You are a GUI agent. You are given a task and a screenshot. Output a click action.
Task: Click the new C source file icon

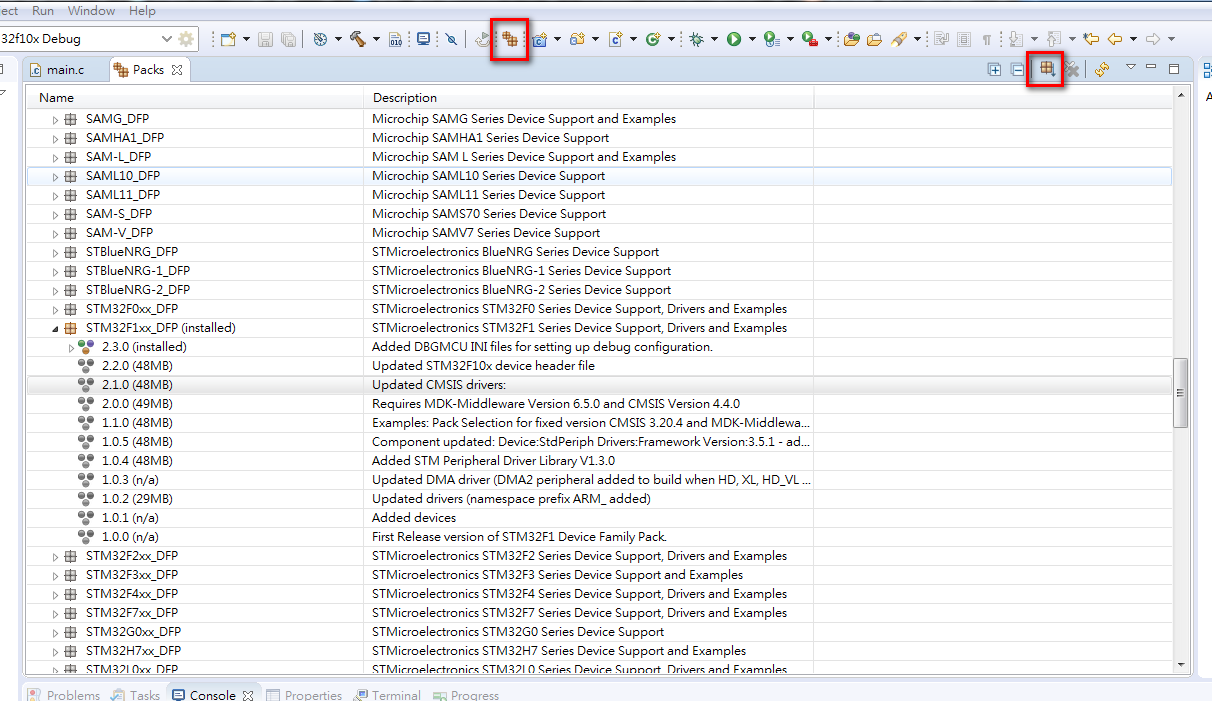pyautogui.click(x=616, y=39)
